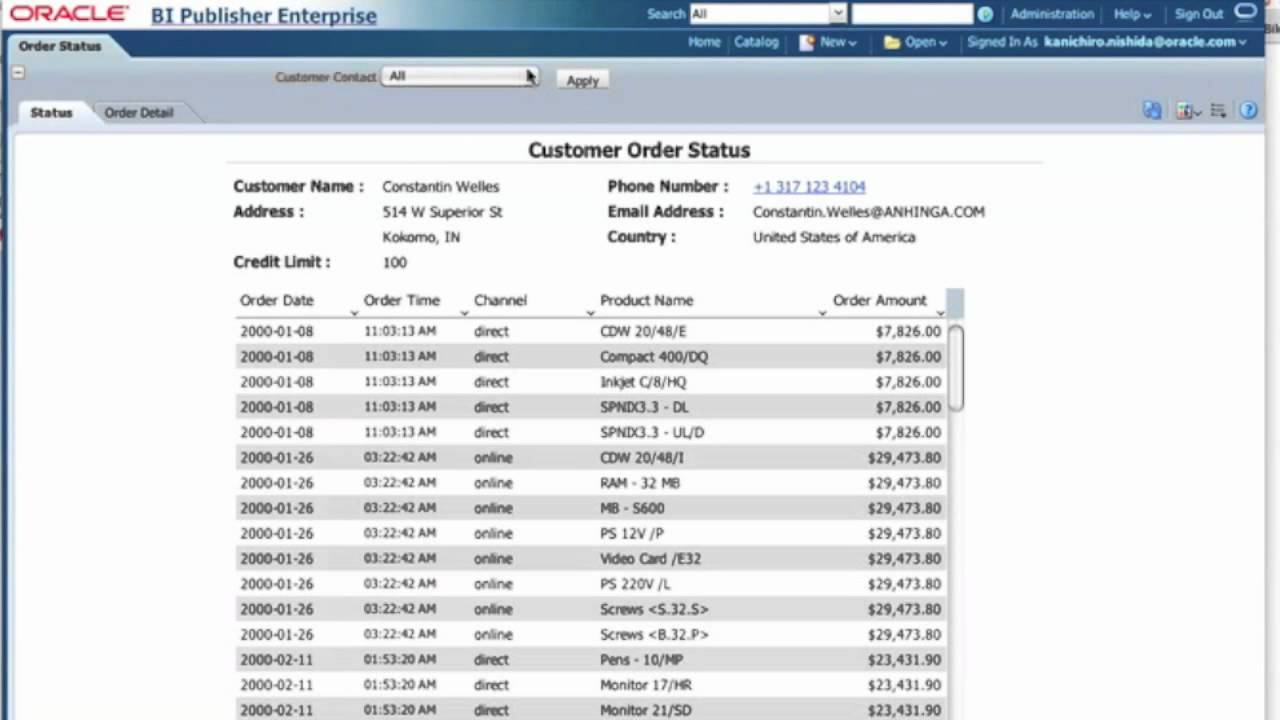Collapse the parameters area minus icon
This screenshot has width=1280, height=720.
coord(17,73)
